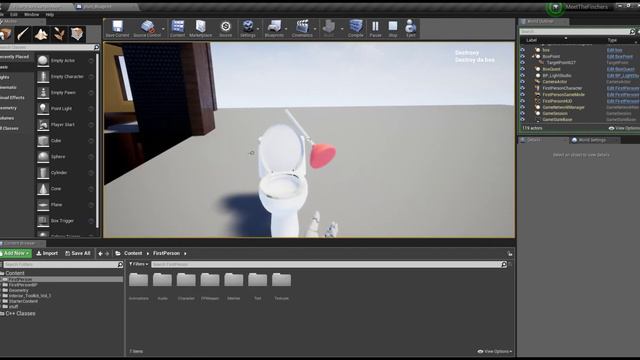640x360 pixels.
Task: Click the Source toolbar icon
Action: [225, 29]
